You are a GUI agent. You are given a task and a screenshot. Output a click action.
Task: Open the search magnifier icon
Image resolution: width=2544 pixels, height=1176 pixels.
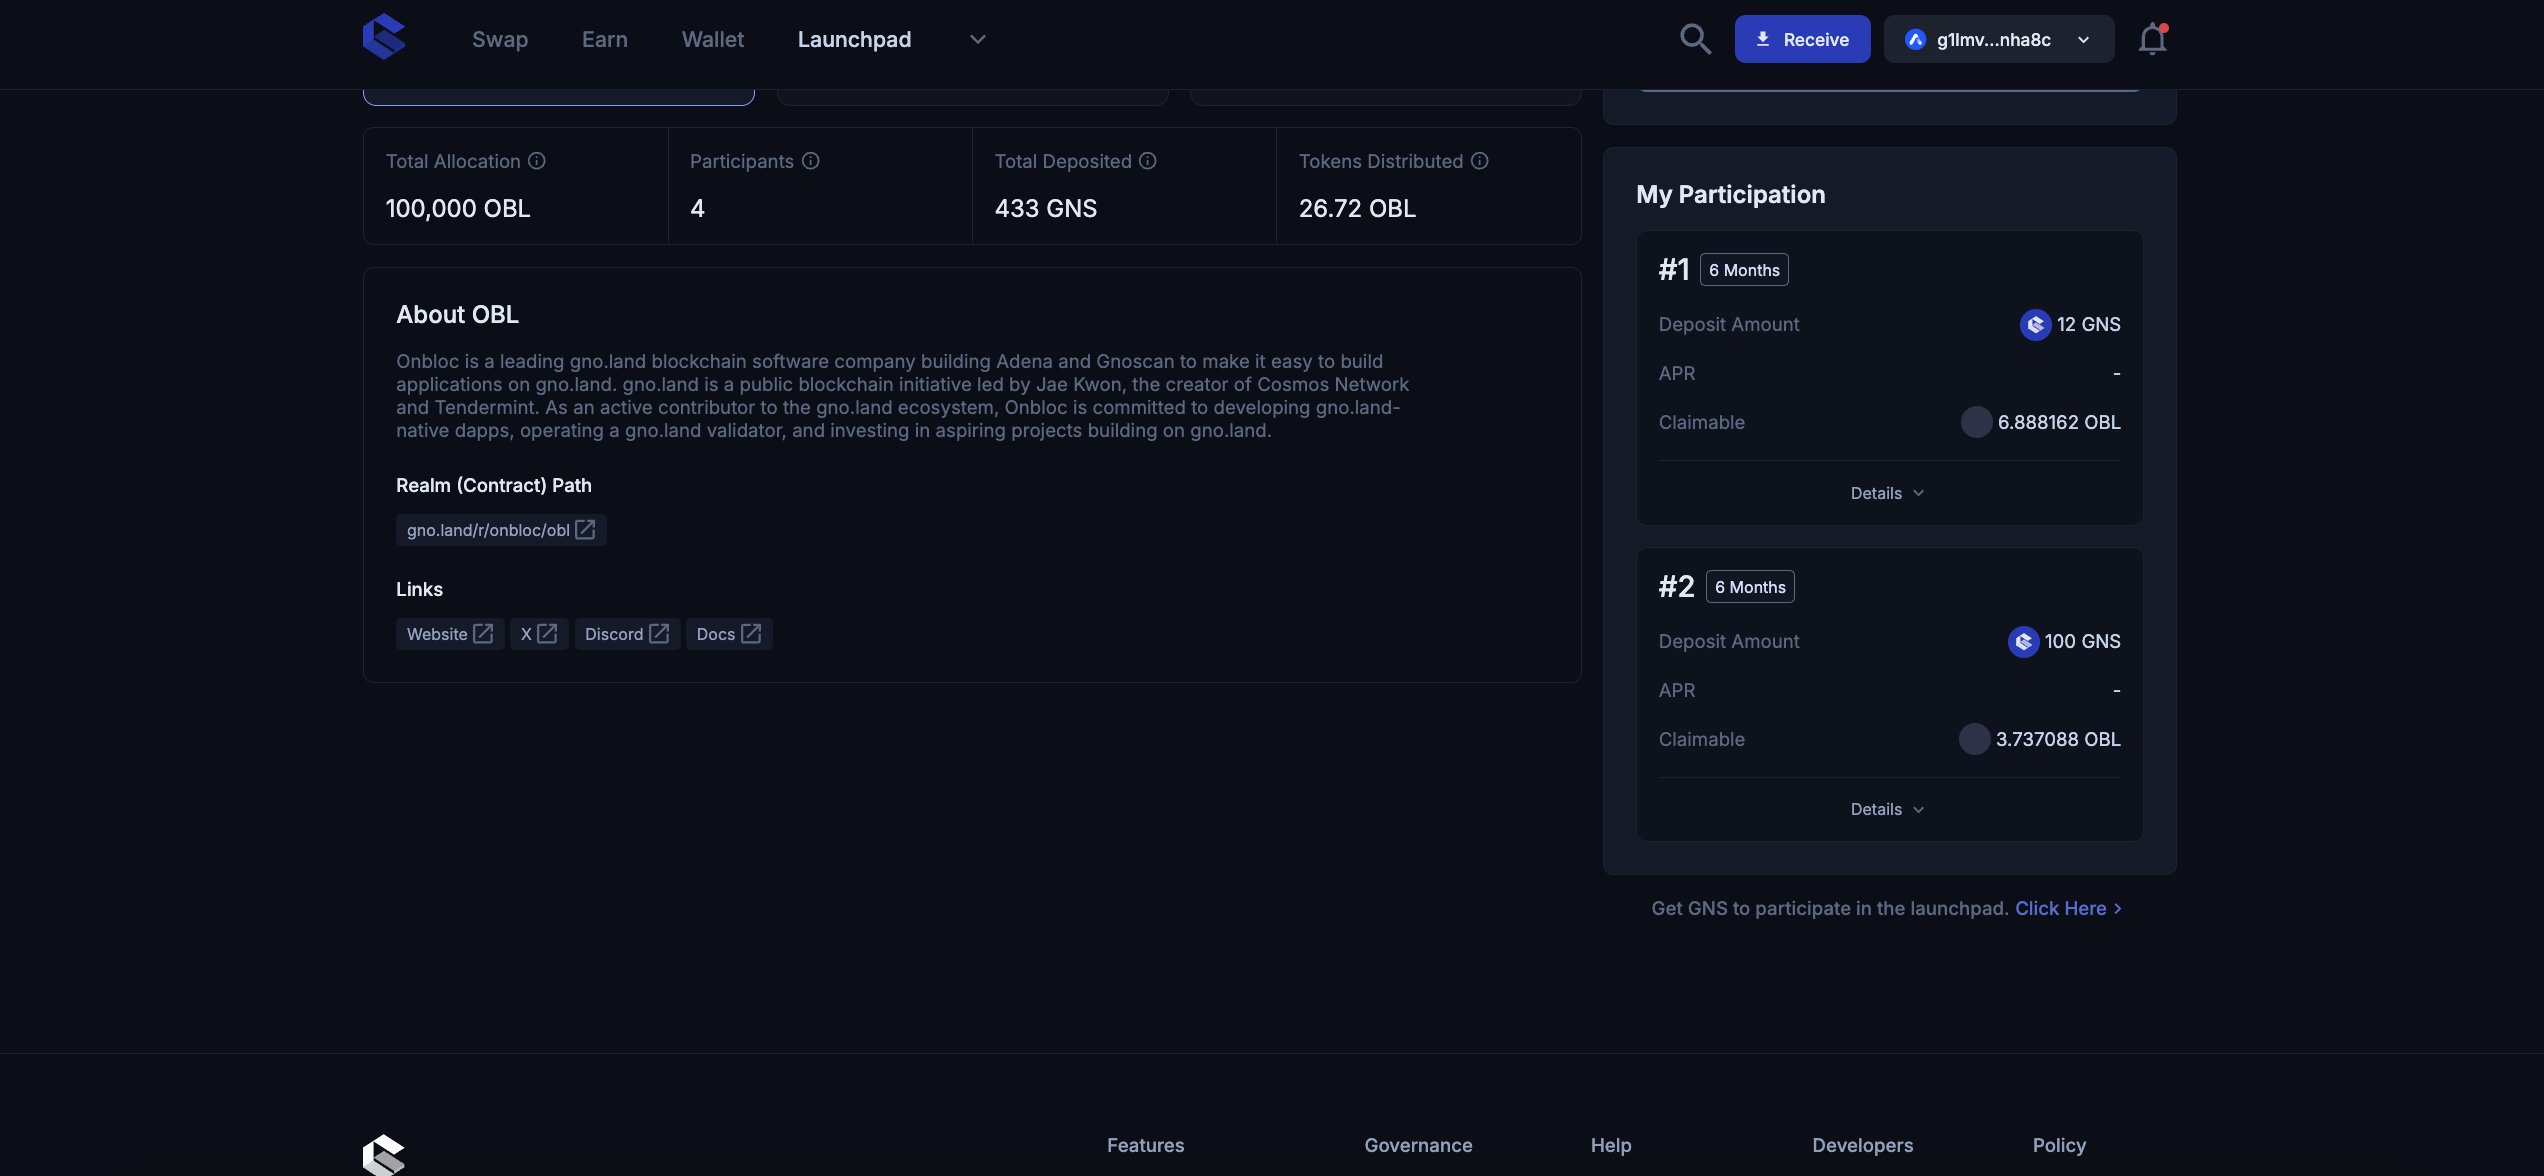1695,39
